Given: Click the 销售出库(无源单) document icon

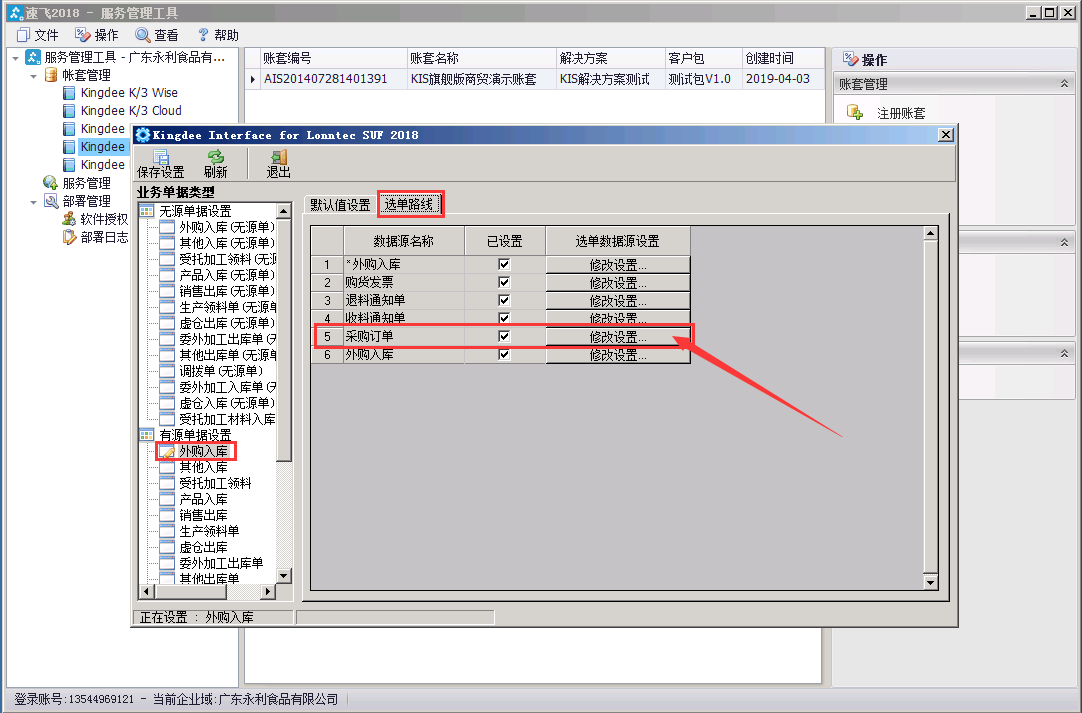Looking at the screenshot, I should (167, 291).
